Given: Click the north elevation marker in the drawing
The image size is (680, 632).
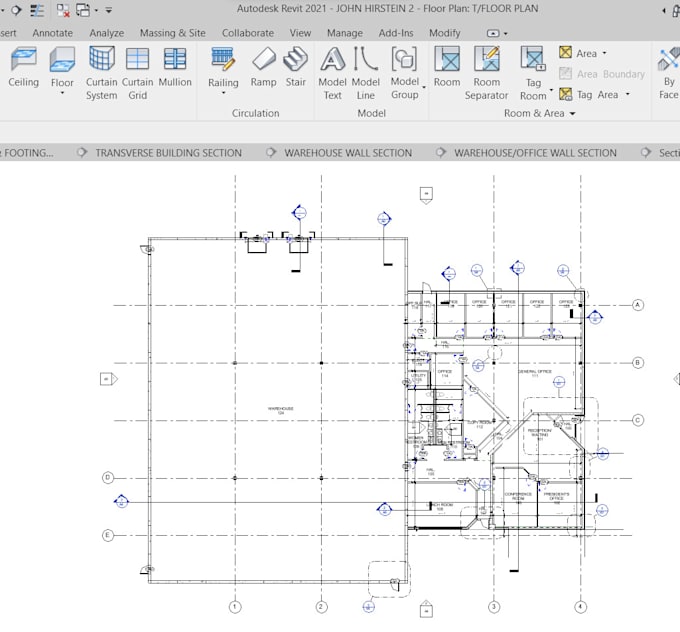Looking at the screenshot, I should pos(426,195).
